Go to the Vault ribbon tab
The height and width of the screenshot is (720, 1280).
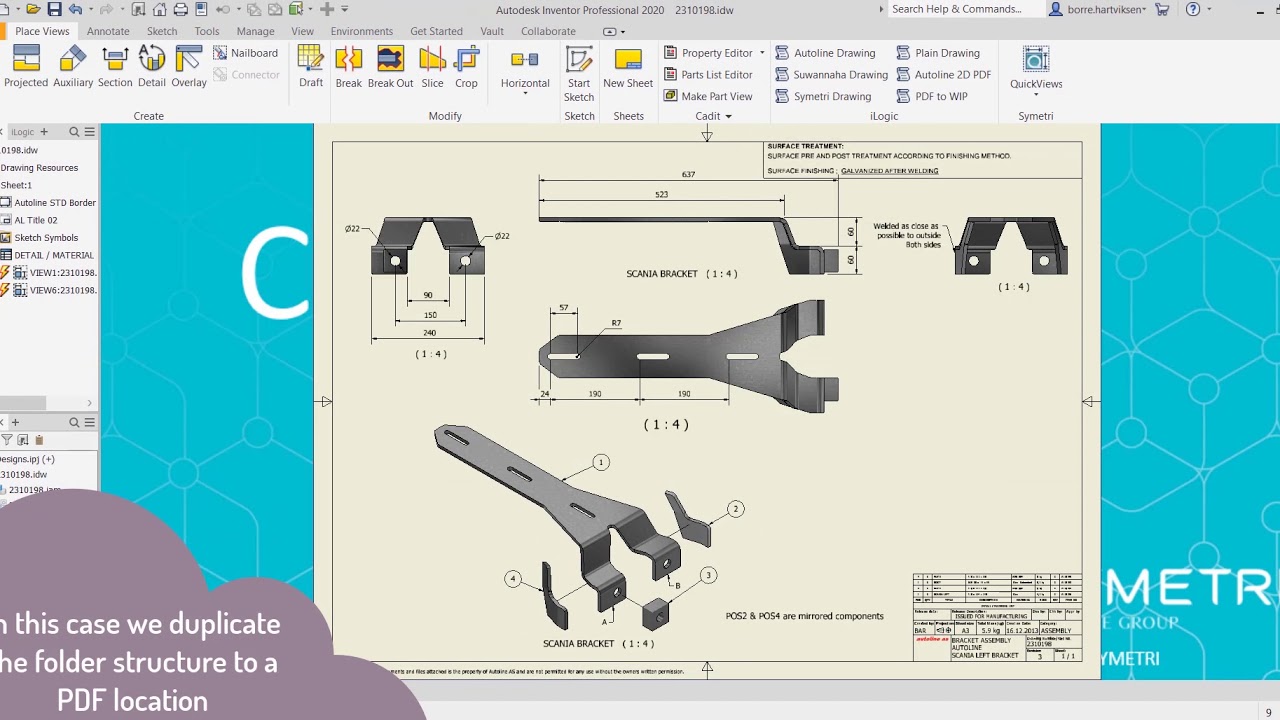click(492, 31)
